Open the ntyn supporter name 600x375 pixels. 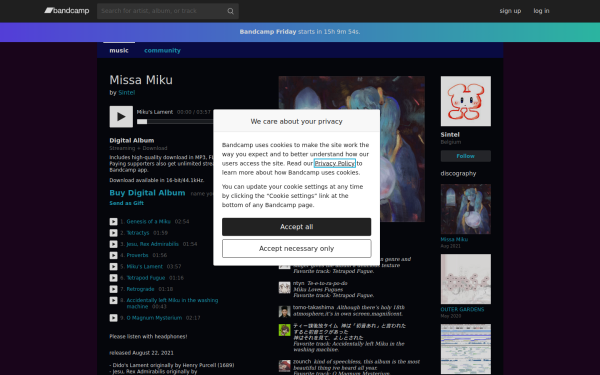click(298, 283)
